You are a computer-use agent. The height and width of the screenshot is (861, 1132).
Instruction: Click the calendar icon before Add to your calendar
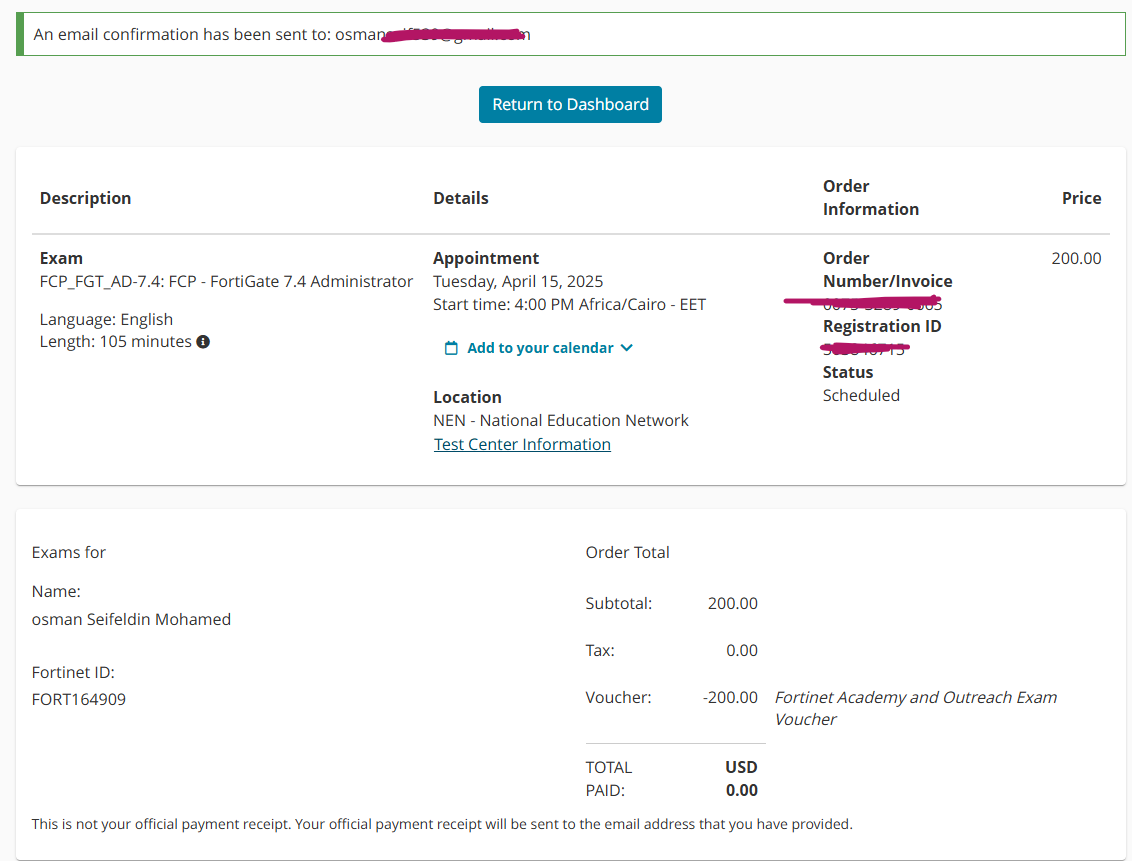451,348
